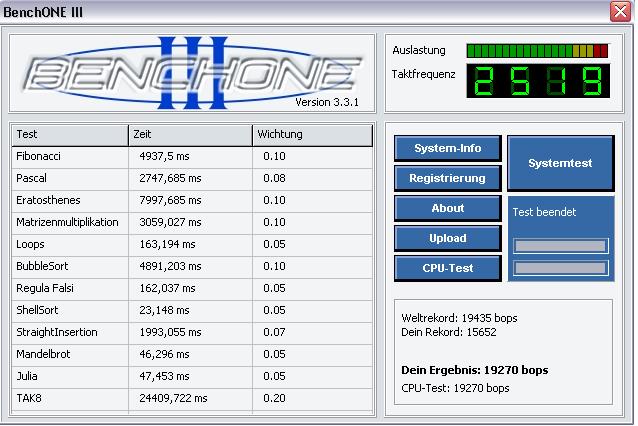The image size is (638, 426).
Task: Click the 0.07 weighting for StraightInsertion
Action: [x=274, y=332]
